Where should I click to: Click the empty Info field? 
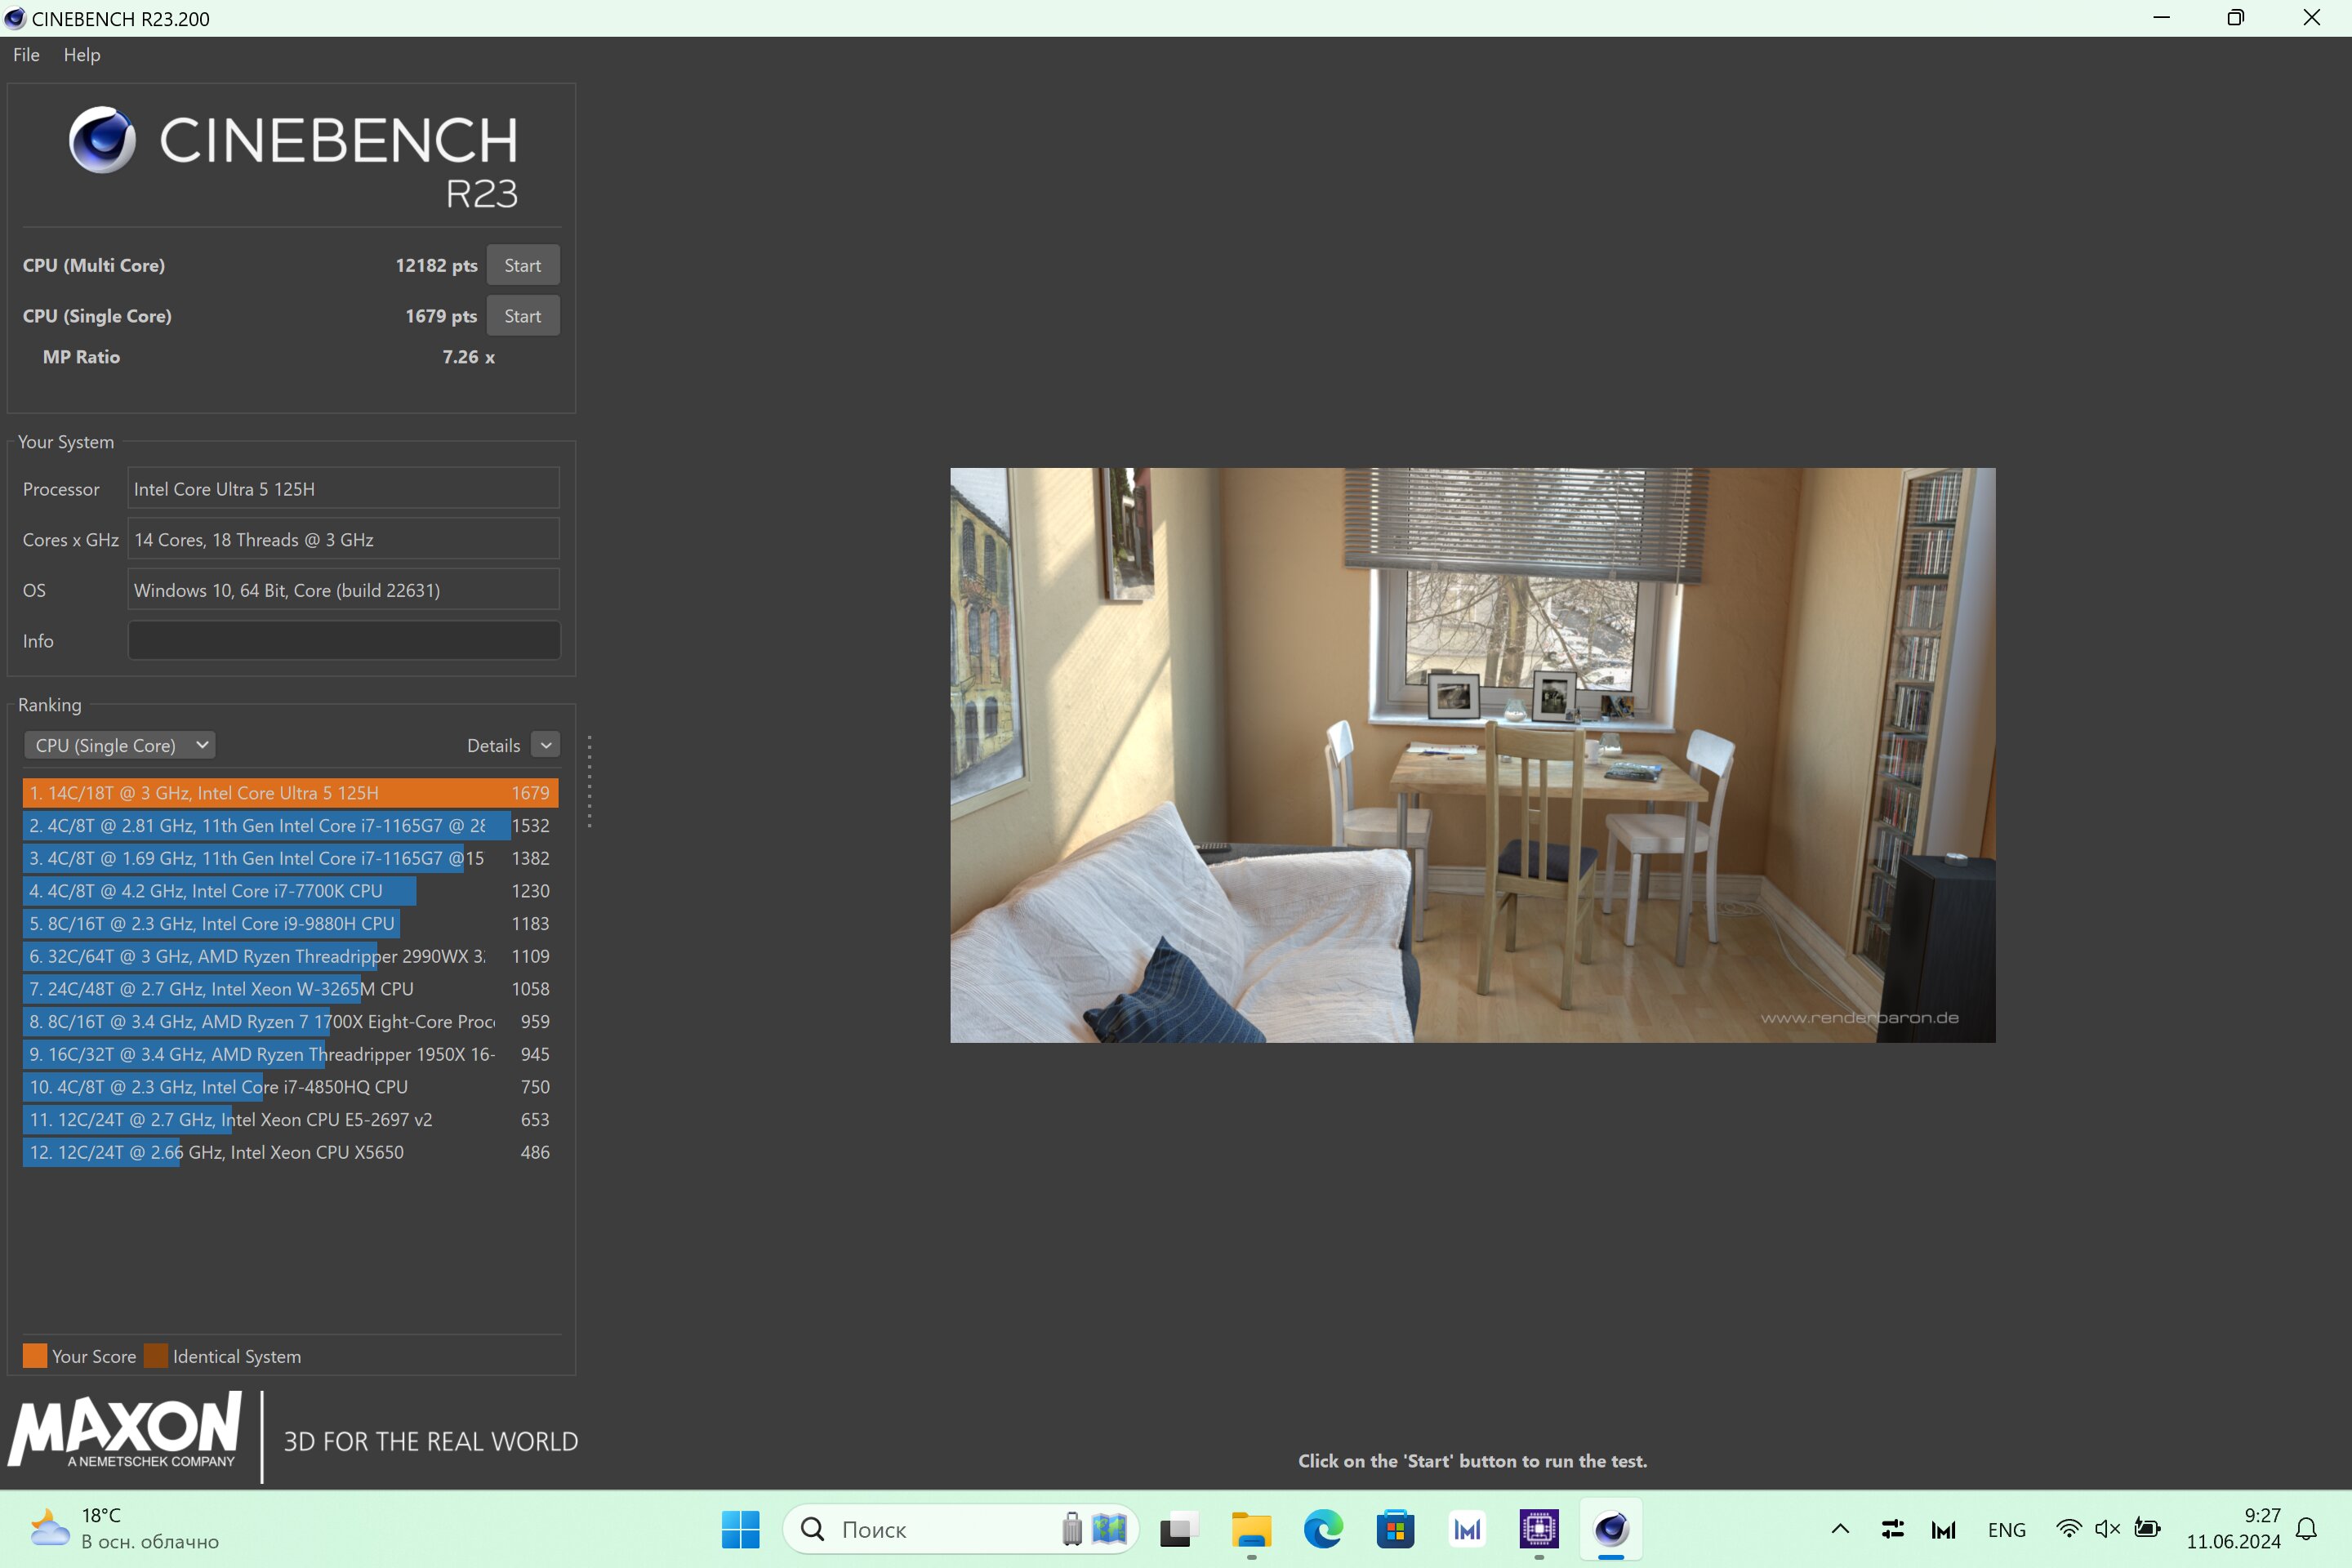click(343, 641)
